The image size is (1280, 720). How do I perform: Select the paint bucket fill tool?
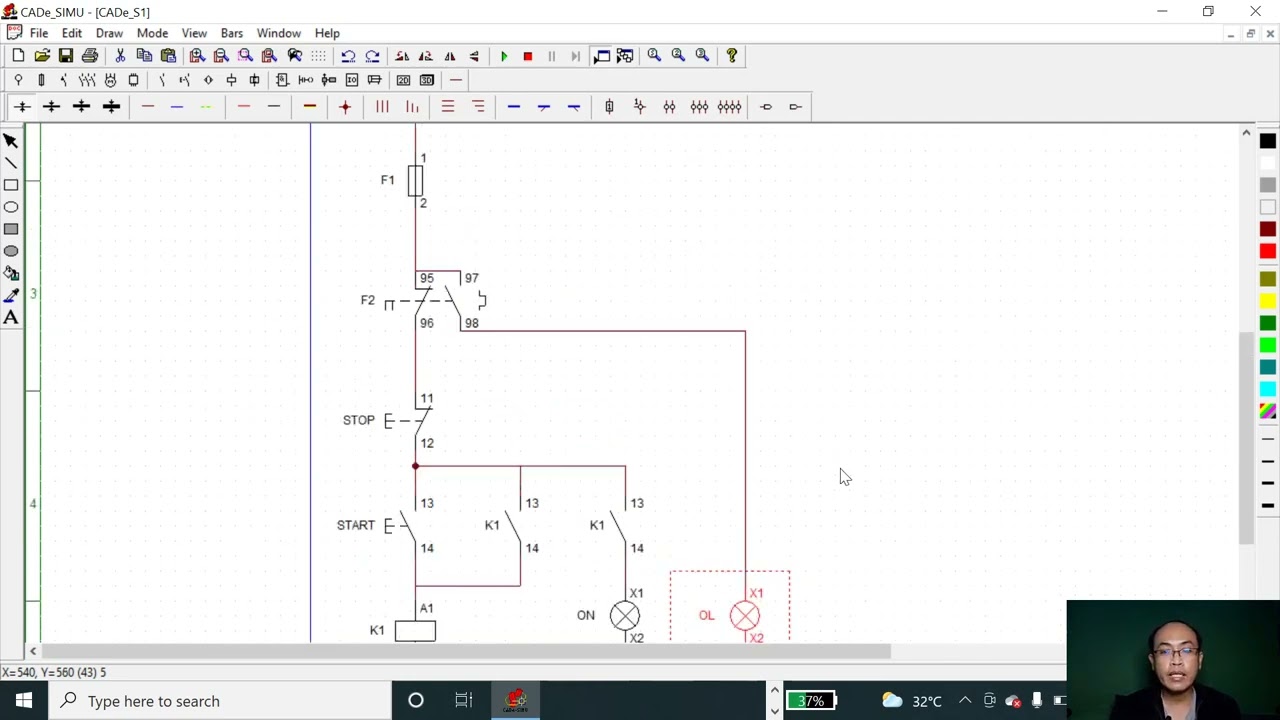pos(11,273)
